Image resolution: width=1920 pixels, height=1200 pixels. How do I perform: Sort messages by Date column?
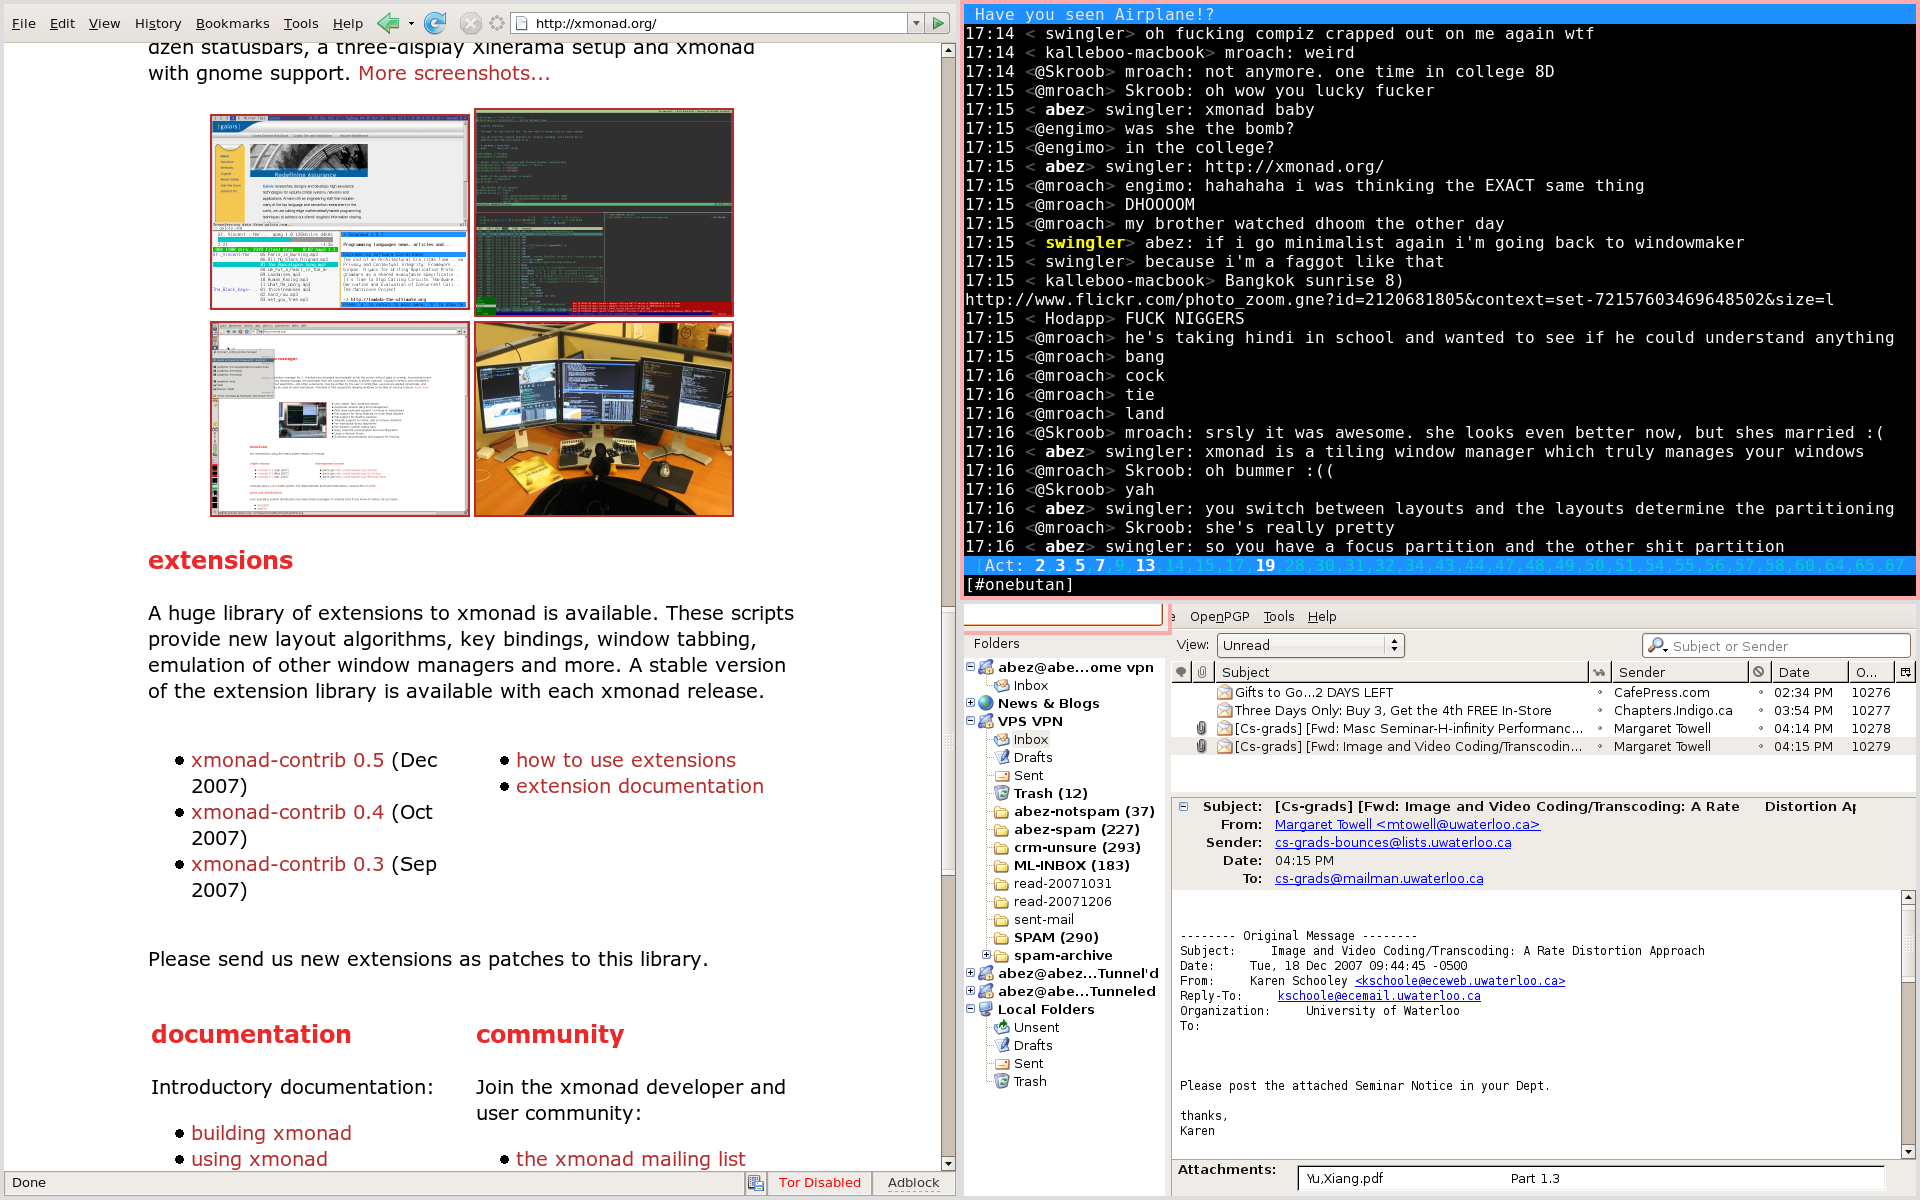1808,672
